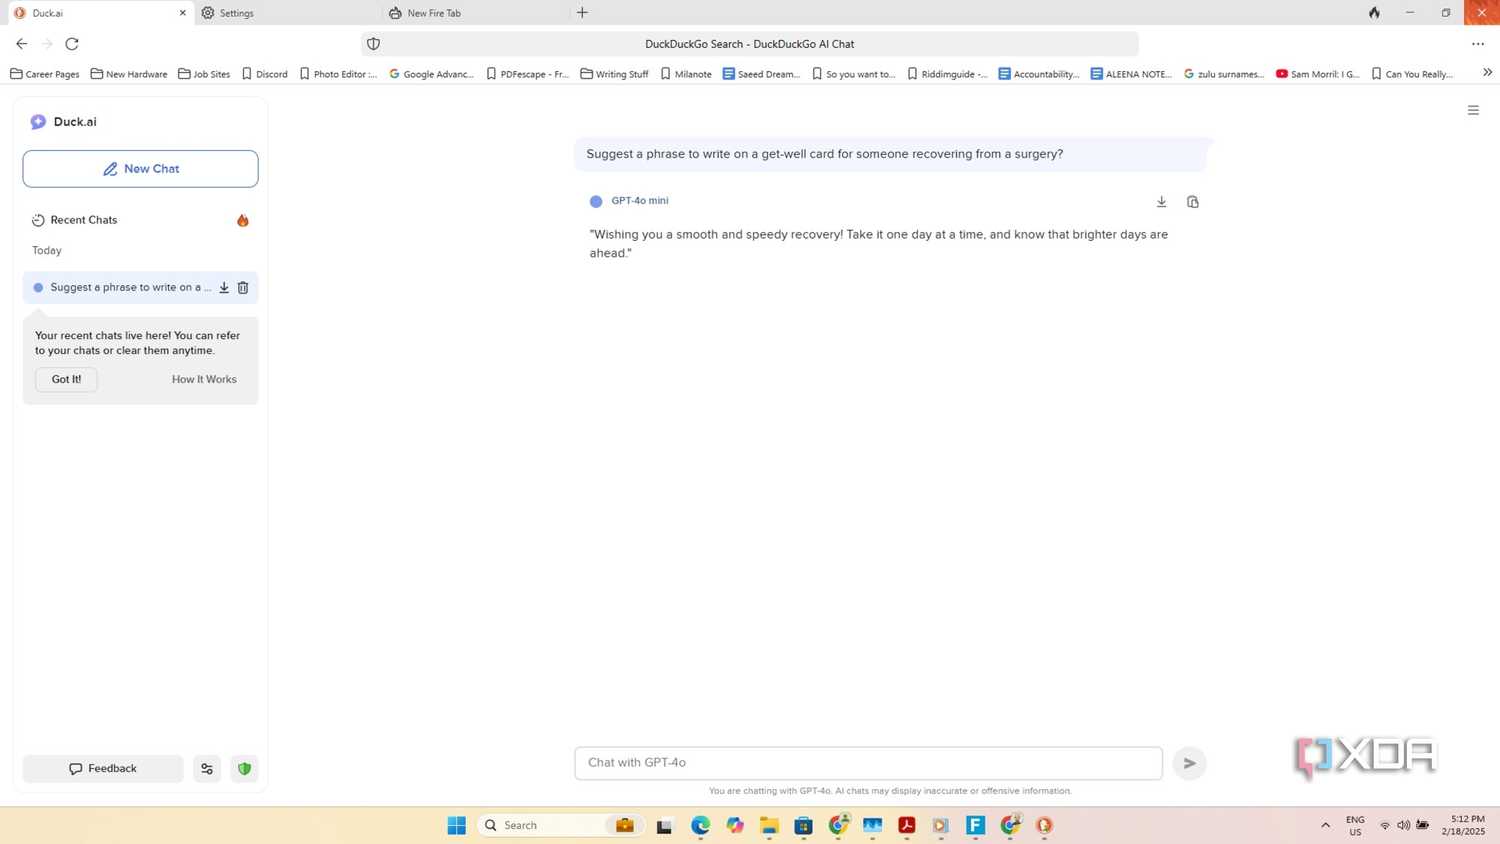The image size is (1500, 844).
Task: Reload the page
Action: [72, 44]
